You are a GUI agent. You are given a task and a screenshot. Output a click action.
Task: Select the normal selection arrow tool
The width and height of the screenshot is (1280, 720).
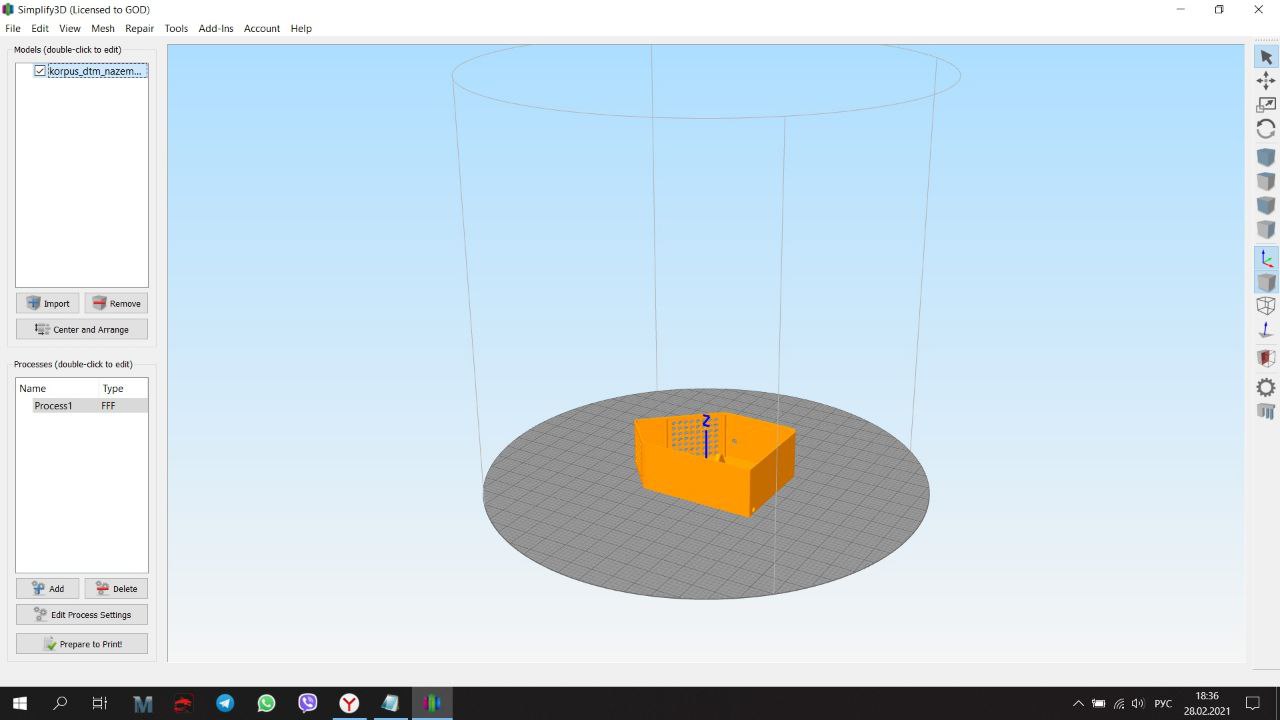tap(1266, 57)
